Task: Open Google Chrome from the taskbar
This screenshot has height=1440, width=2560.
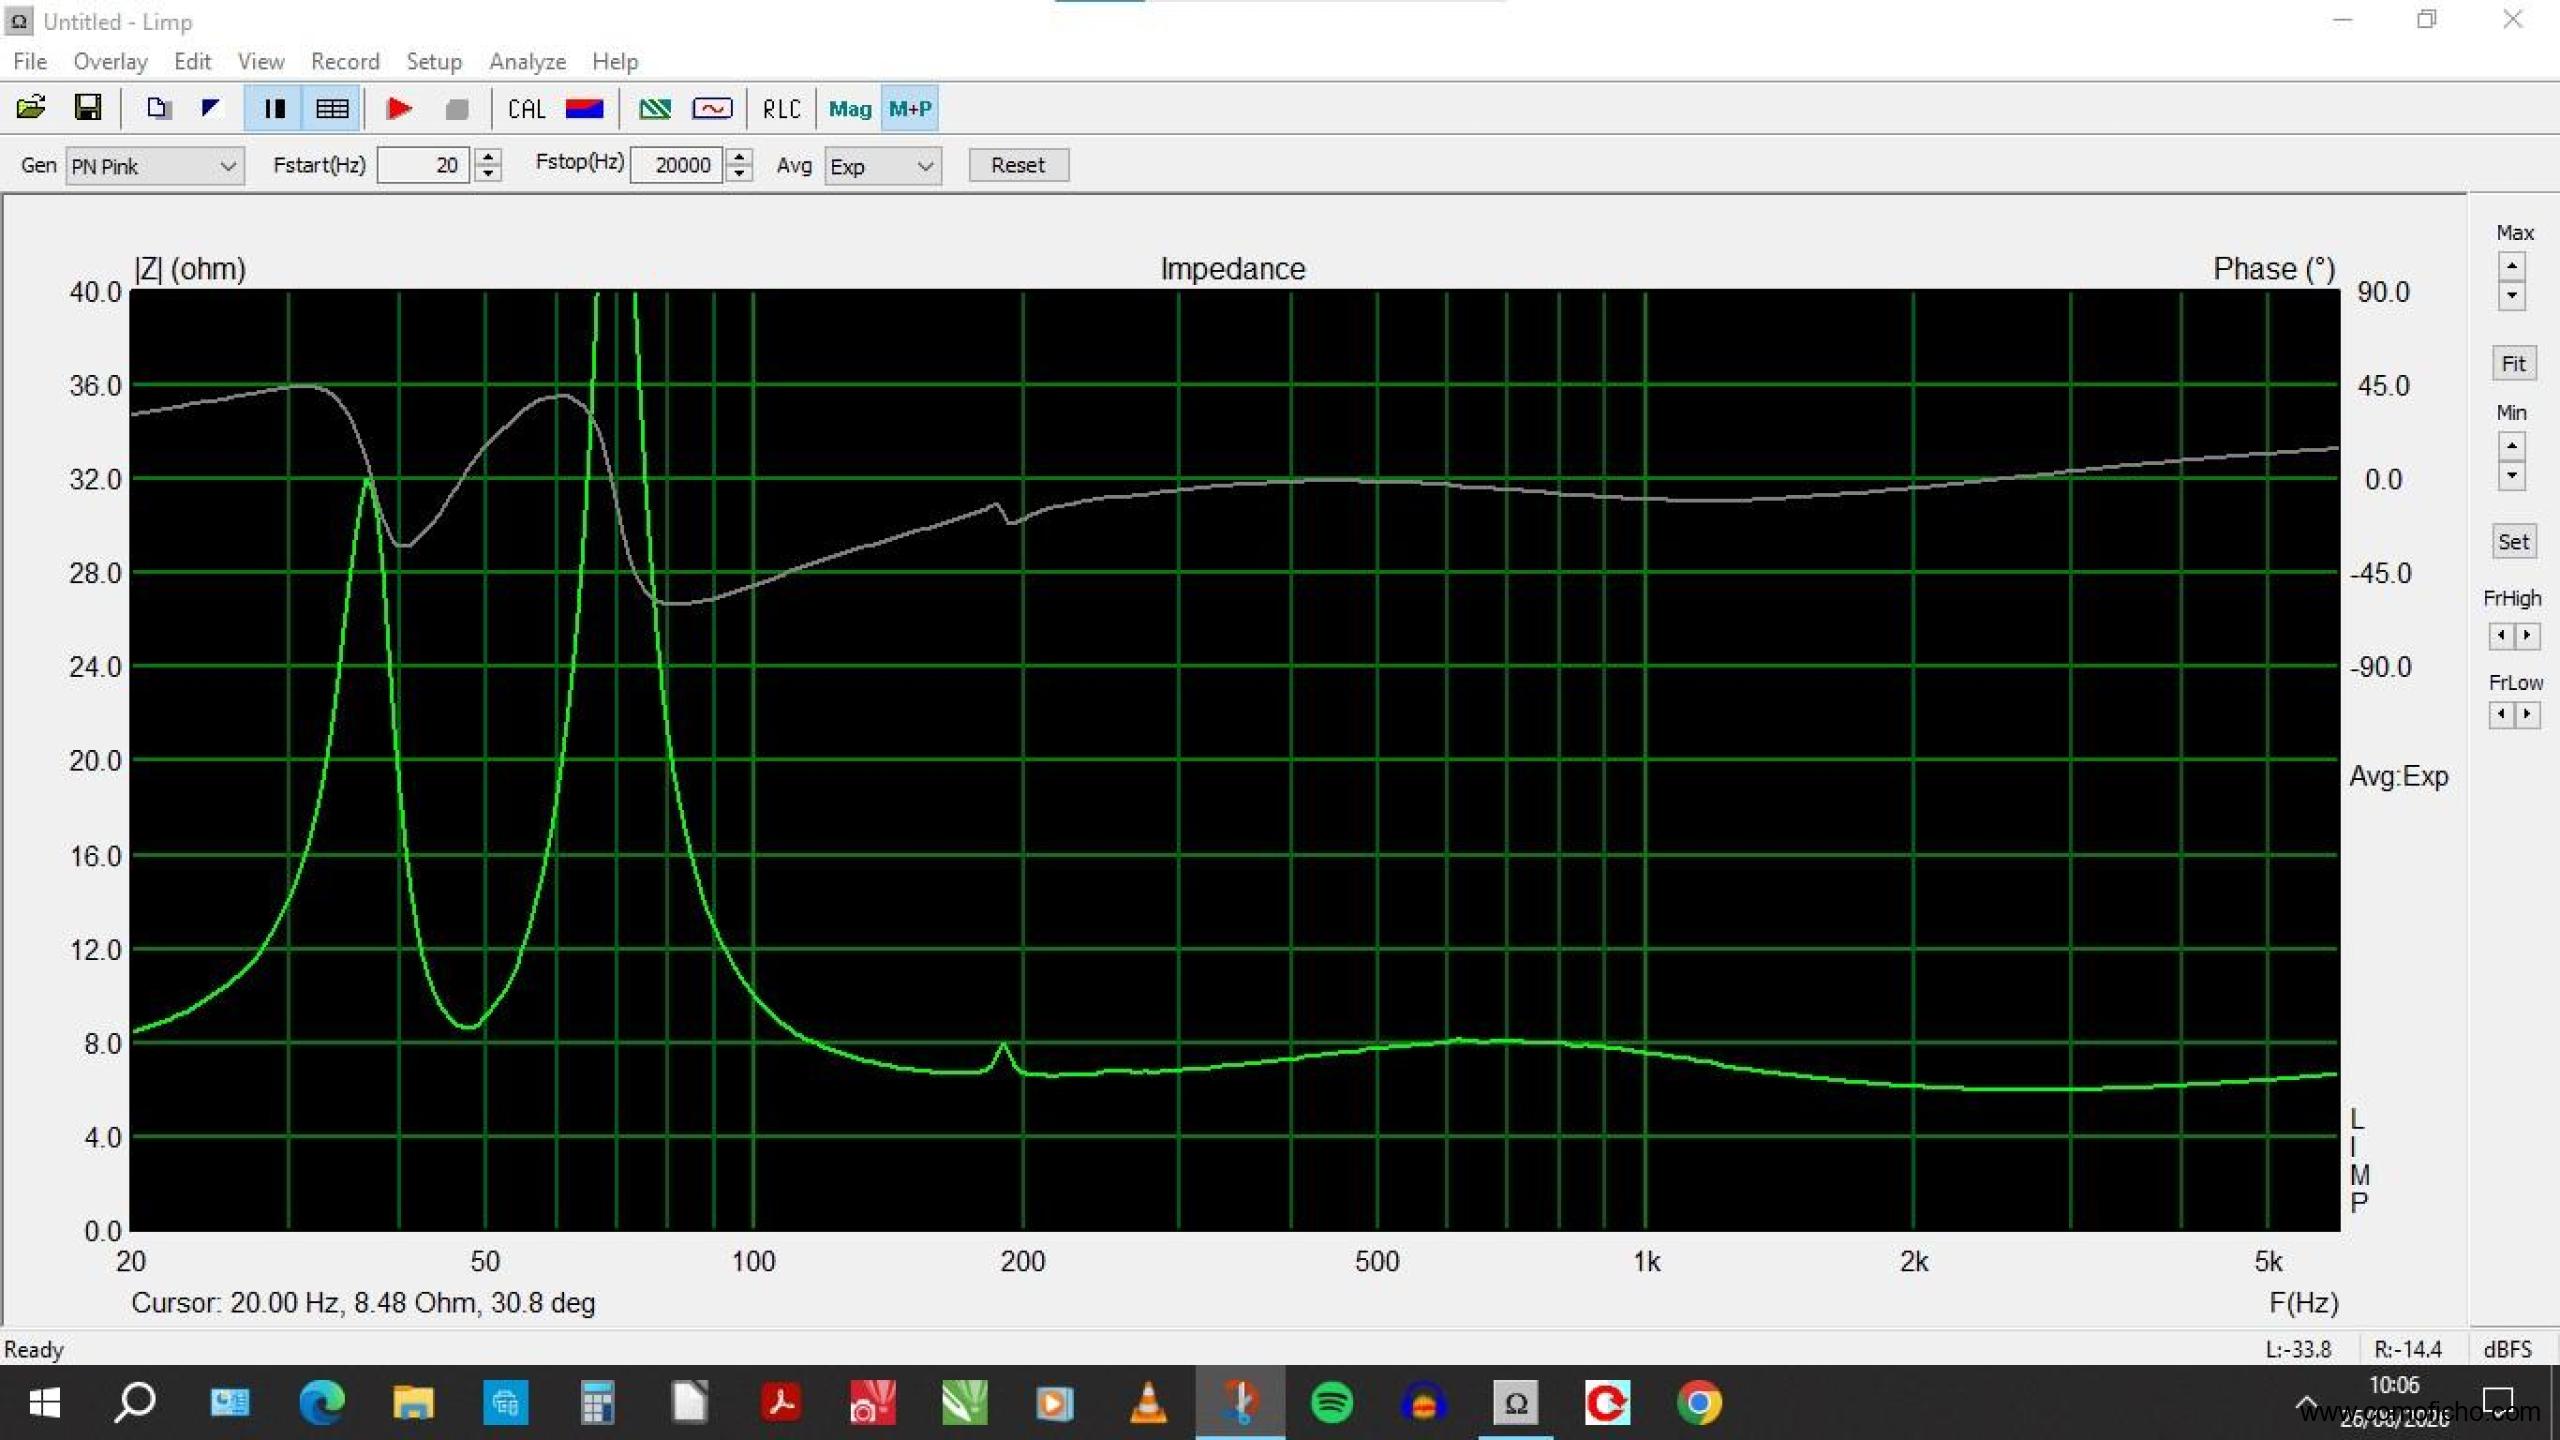Action: [x=1699, y=1403]
